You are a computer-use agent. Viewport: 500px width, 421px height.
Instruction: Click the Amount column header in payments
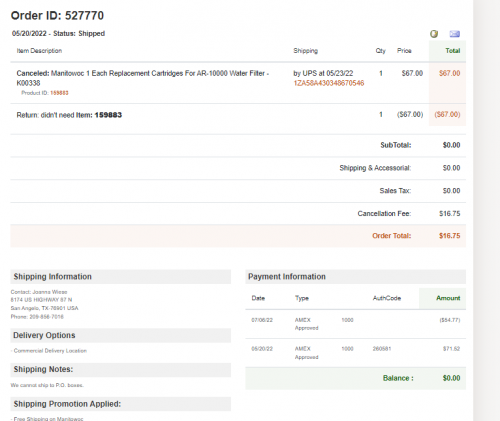[x=448, y=298]
